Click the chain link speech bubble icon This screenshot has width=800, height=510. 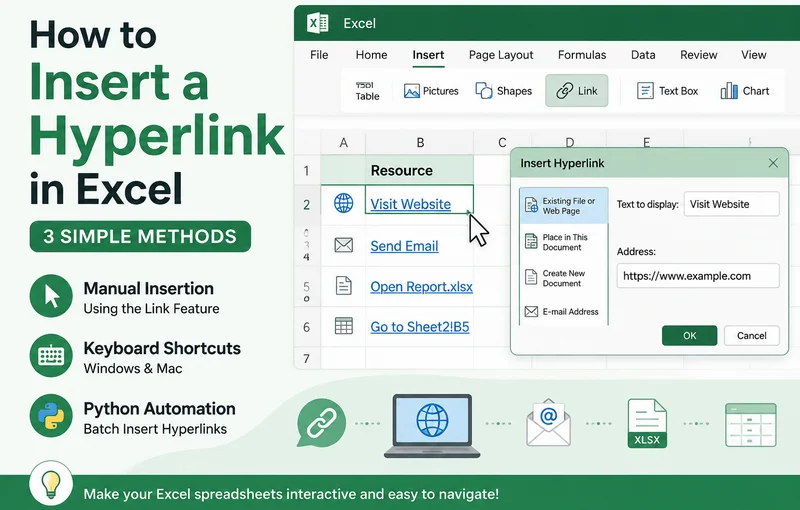321,423
